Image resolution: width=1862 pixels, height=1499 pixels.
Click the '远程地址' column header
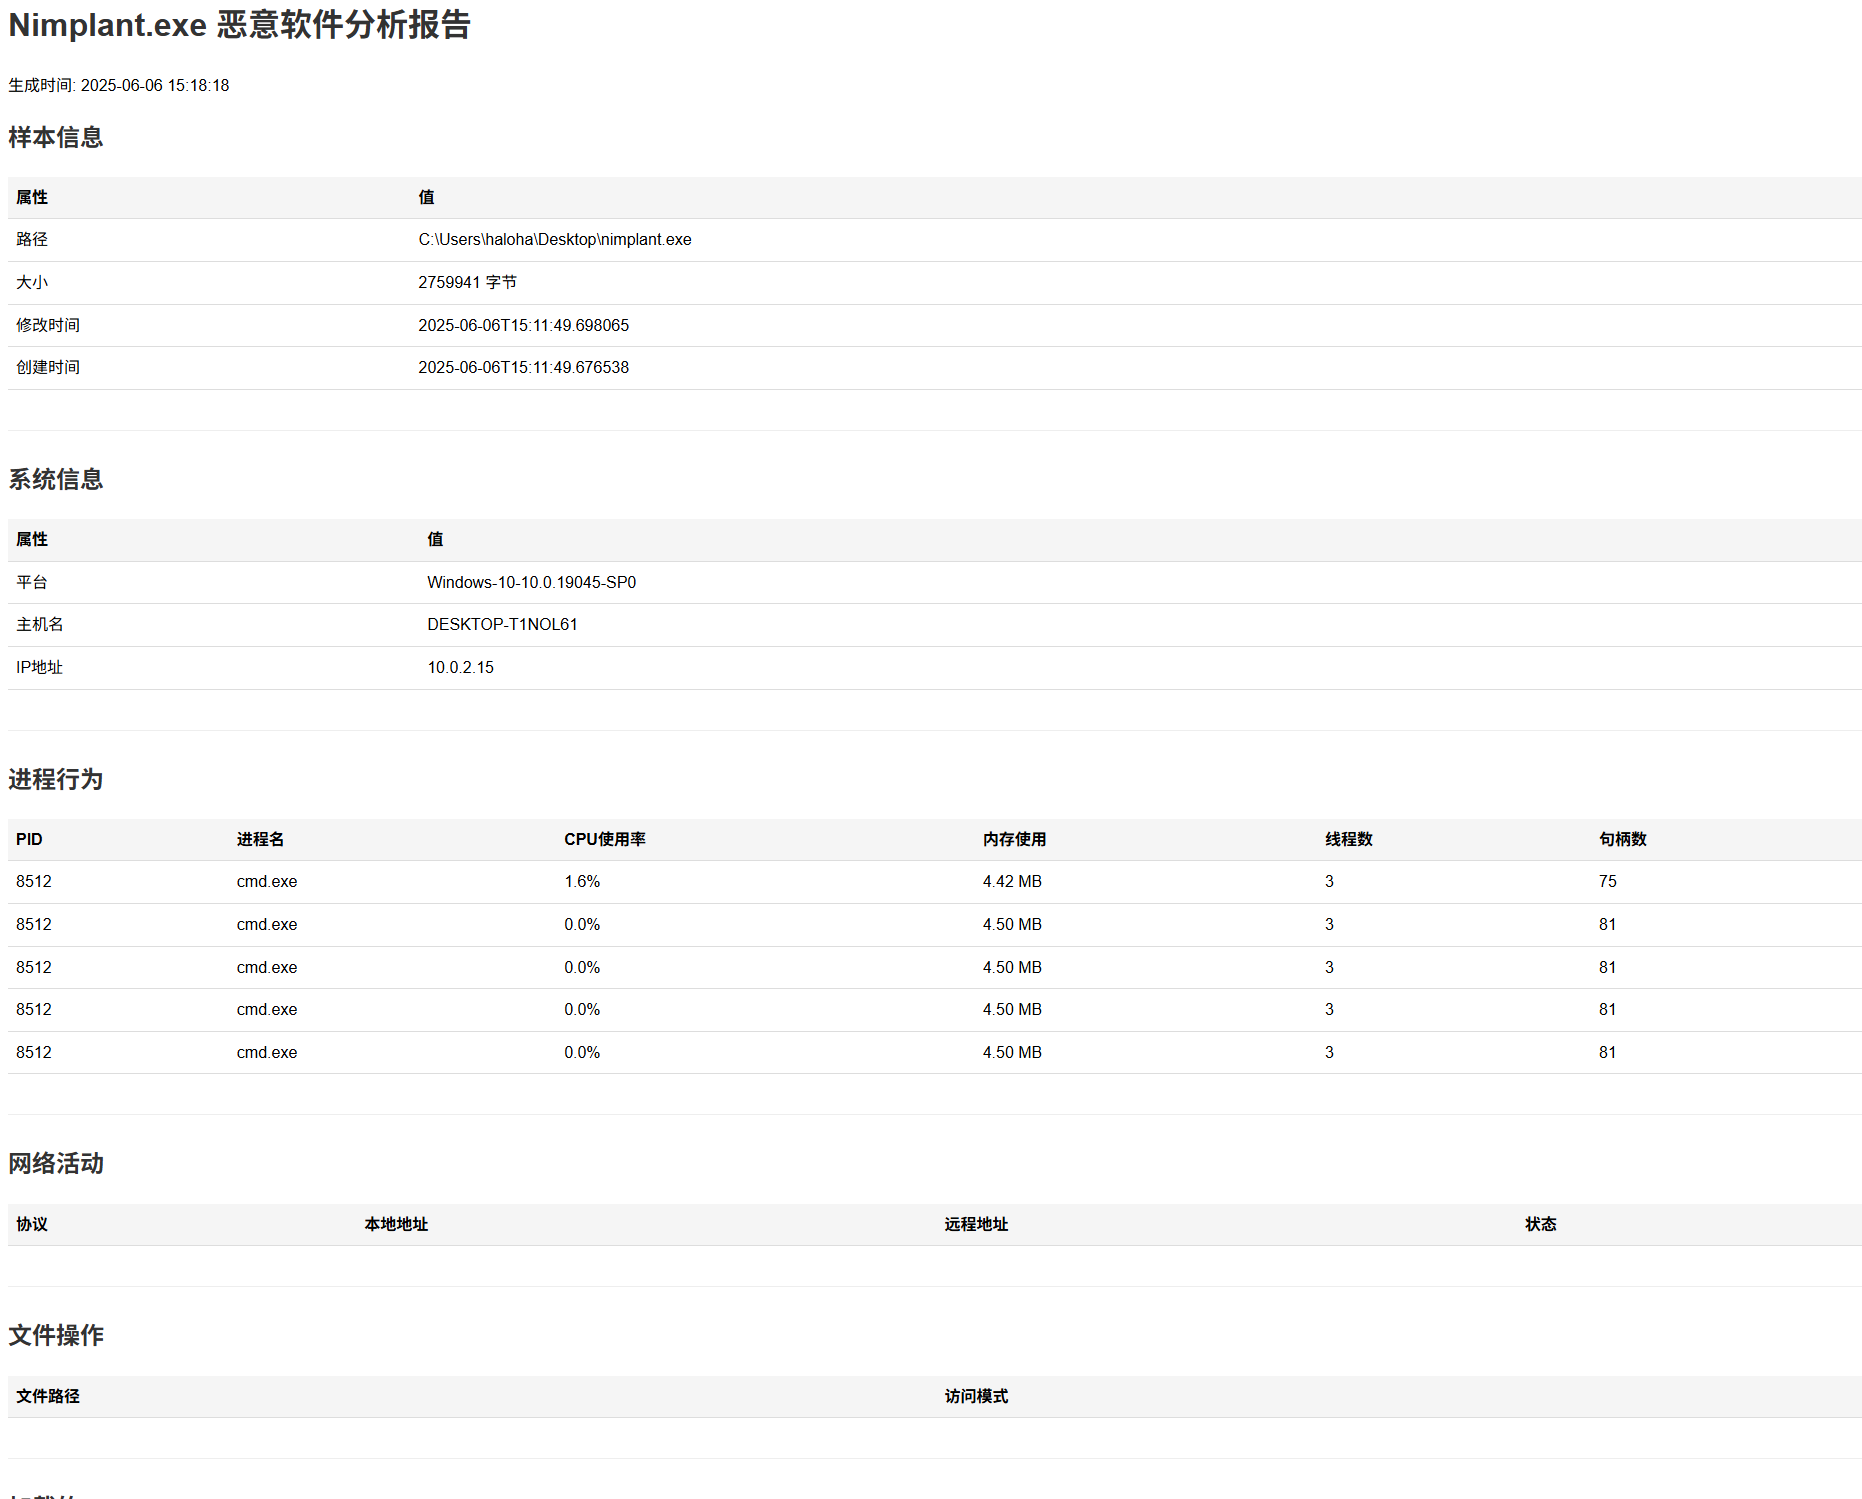point(976,1225)
